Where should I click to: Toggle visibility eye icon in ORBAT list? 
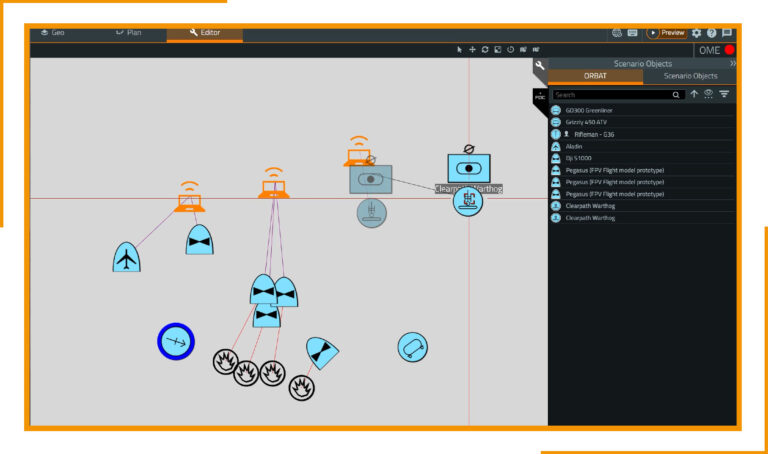click(708, 94)
